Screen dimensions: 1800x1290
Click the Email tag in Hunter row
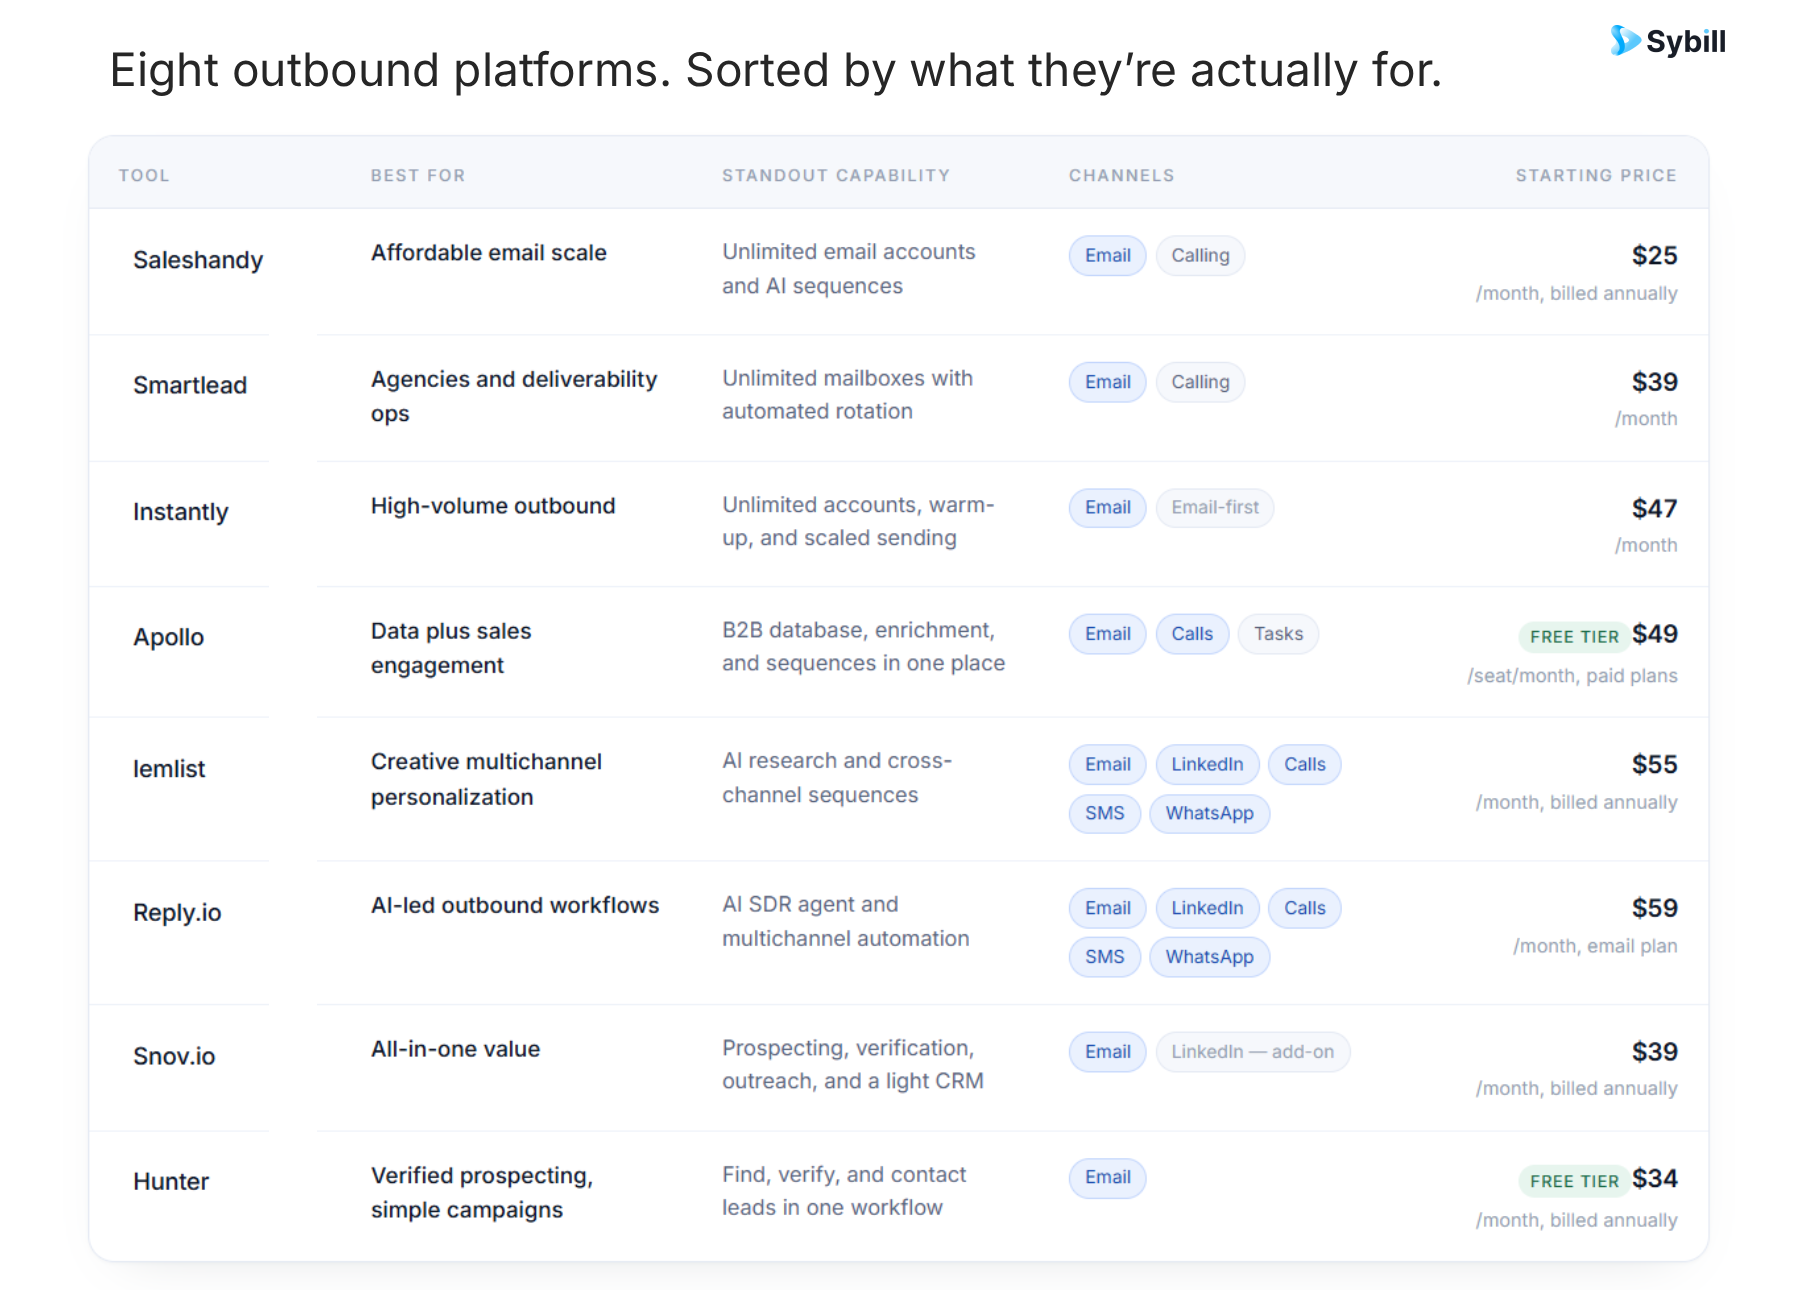[x=1108, y=1177]
